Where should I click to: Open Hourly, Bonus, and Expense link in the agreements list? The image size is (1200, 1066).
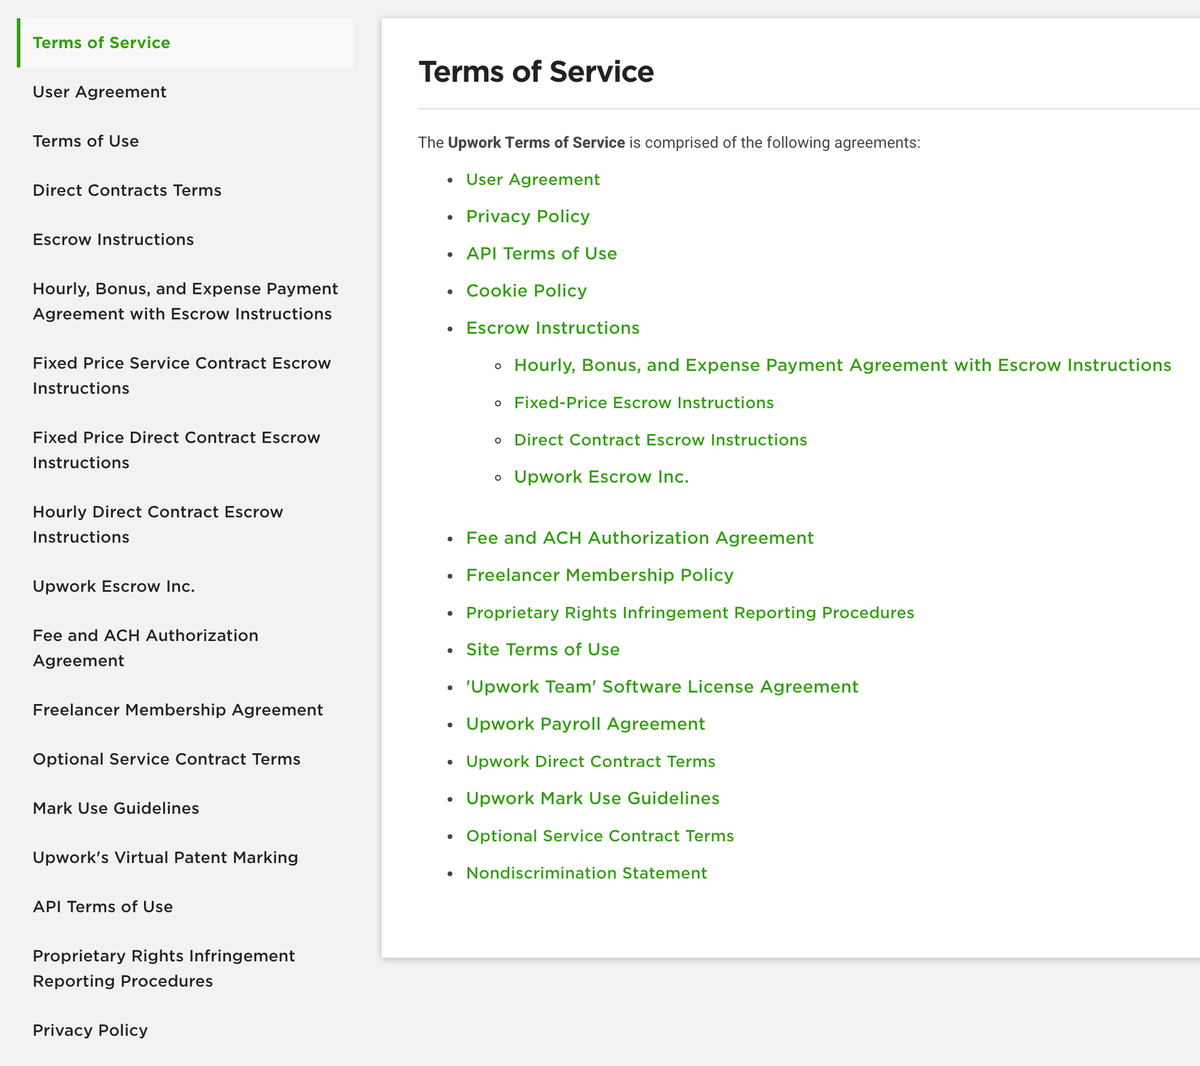[843, 365]
